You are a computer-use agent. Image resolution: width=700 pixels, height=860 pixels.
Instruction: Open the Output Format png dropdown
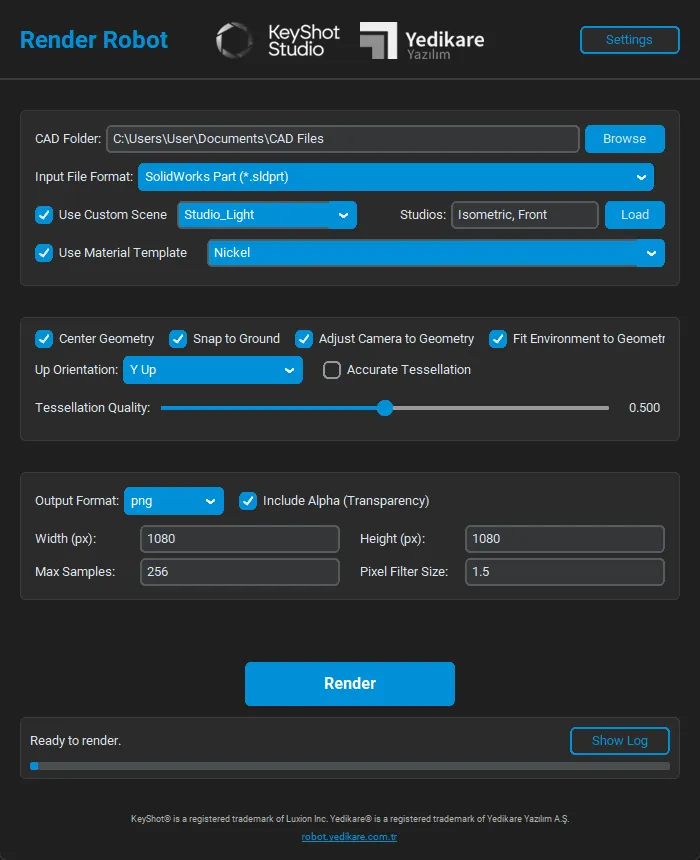tap(174, 501)
